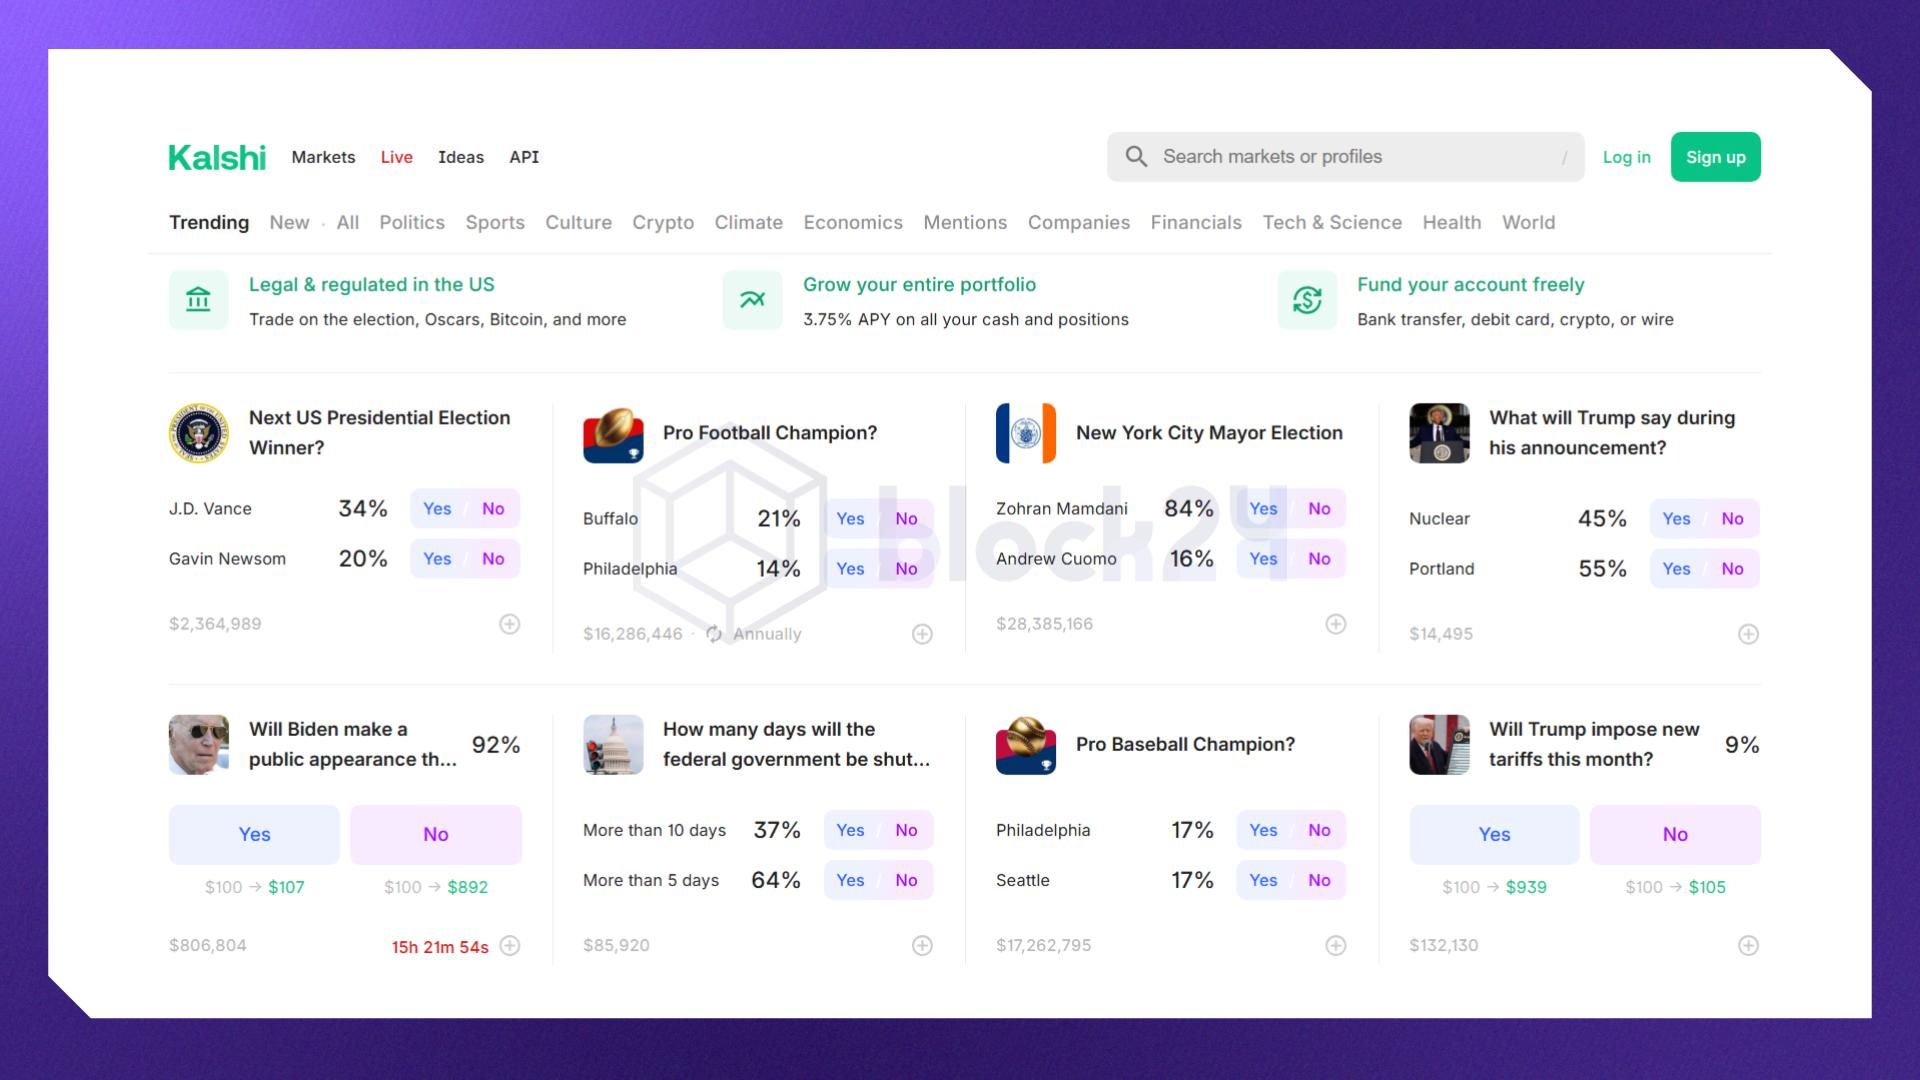Open the Crypto category tab
The width and height of the screenshot is (1920, 1080).
[x=662, y=223]
